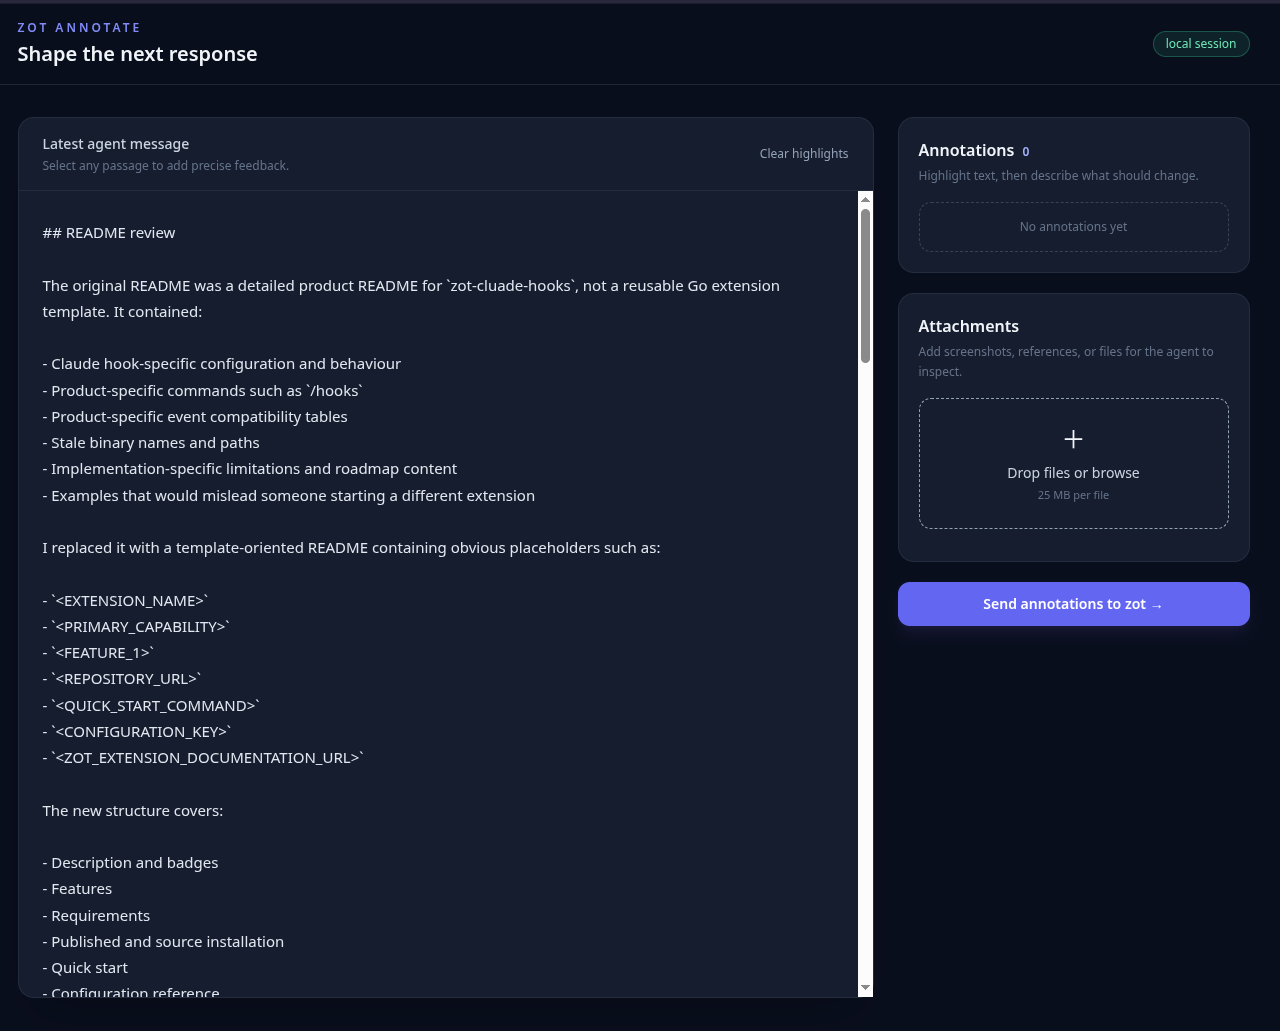Image resolution: width=1280 pixels, height=1031 pixels.
Task: Click the 'Quick start' list item
Action: pos(85,968)
